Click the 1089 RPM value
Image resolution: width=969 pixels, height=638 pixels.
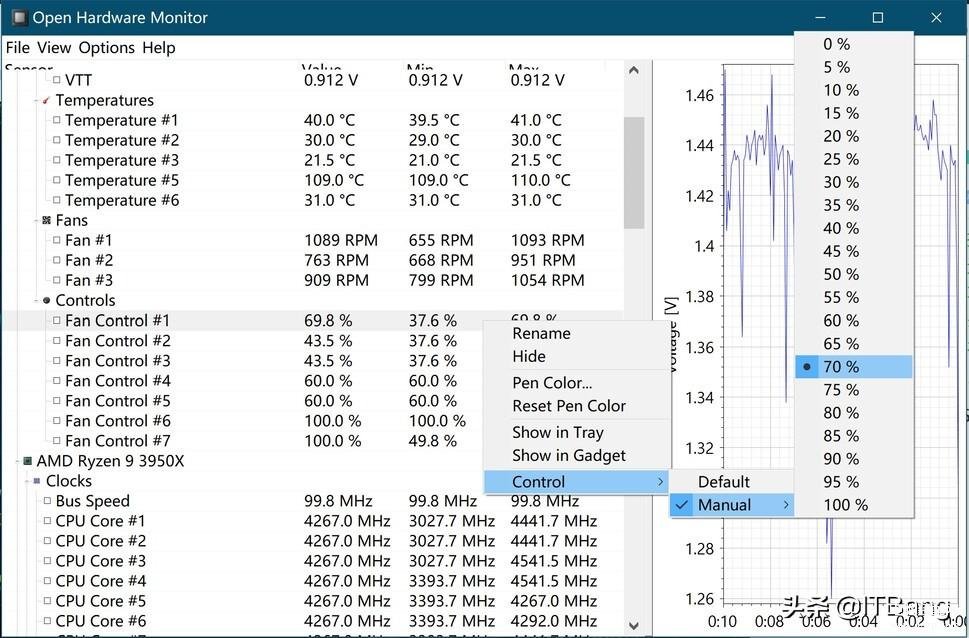click(x=341, y=240)
